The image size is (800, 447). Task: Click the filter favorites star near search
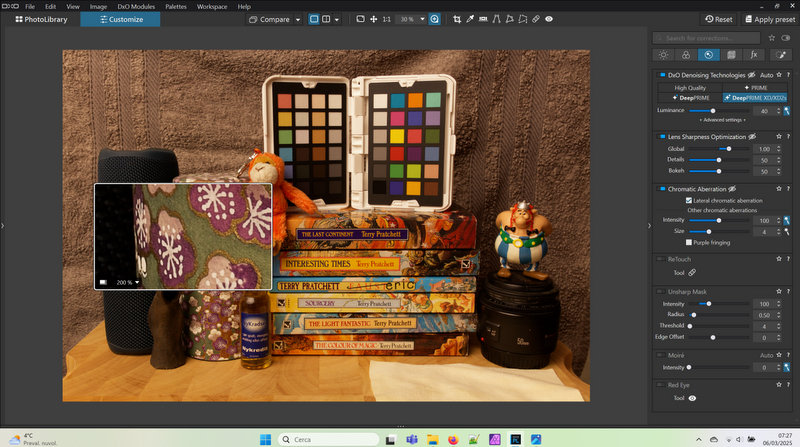pos(771,38)
